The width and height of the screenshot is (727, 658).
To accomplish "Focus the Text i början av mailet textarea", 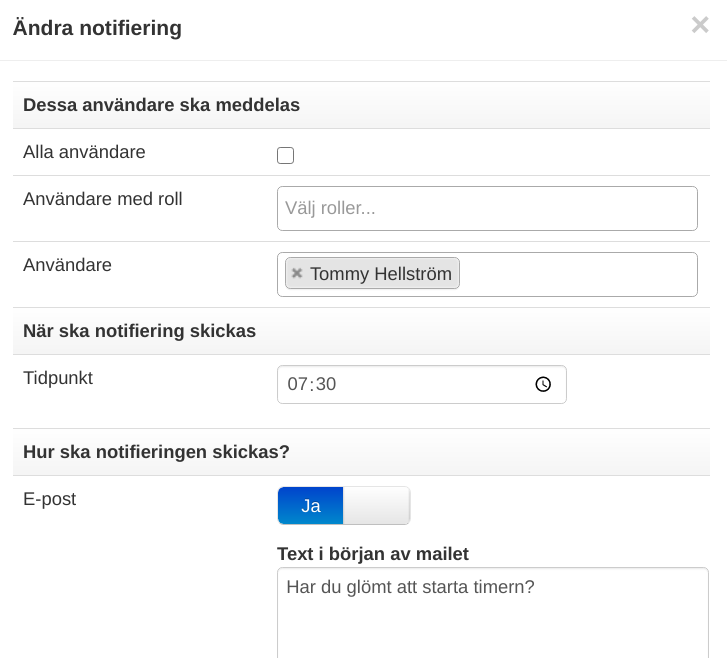I will (493, 613).
